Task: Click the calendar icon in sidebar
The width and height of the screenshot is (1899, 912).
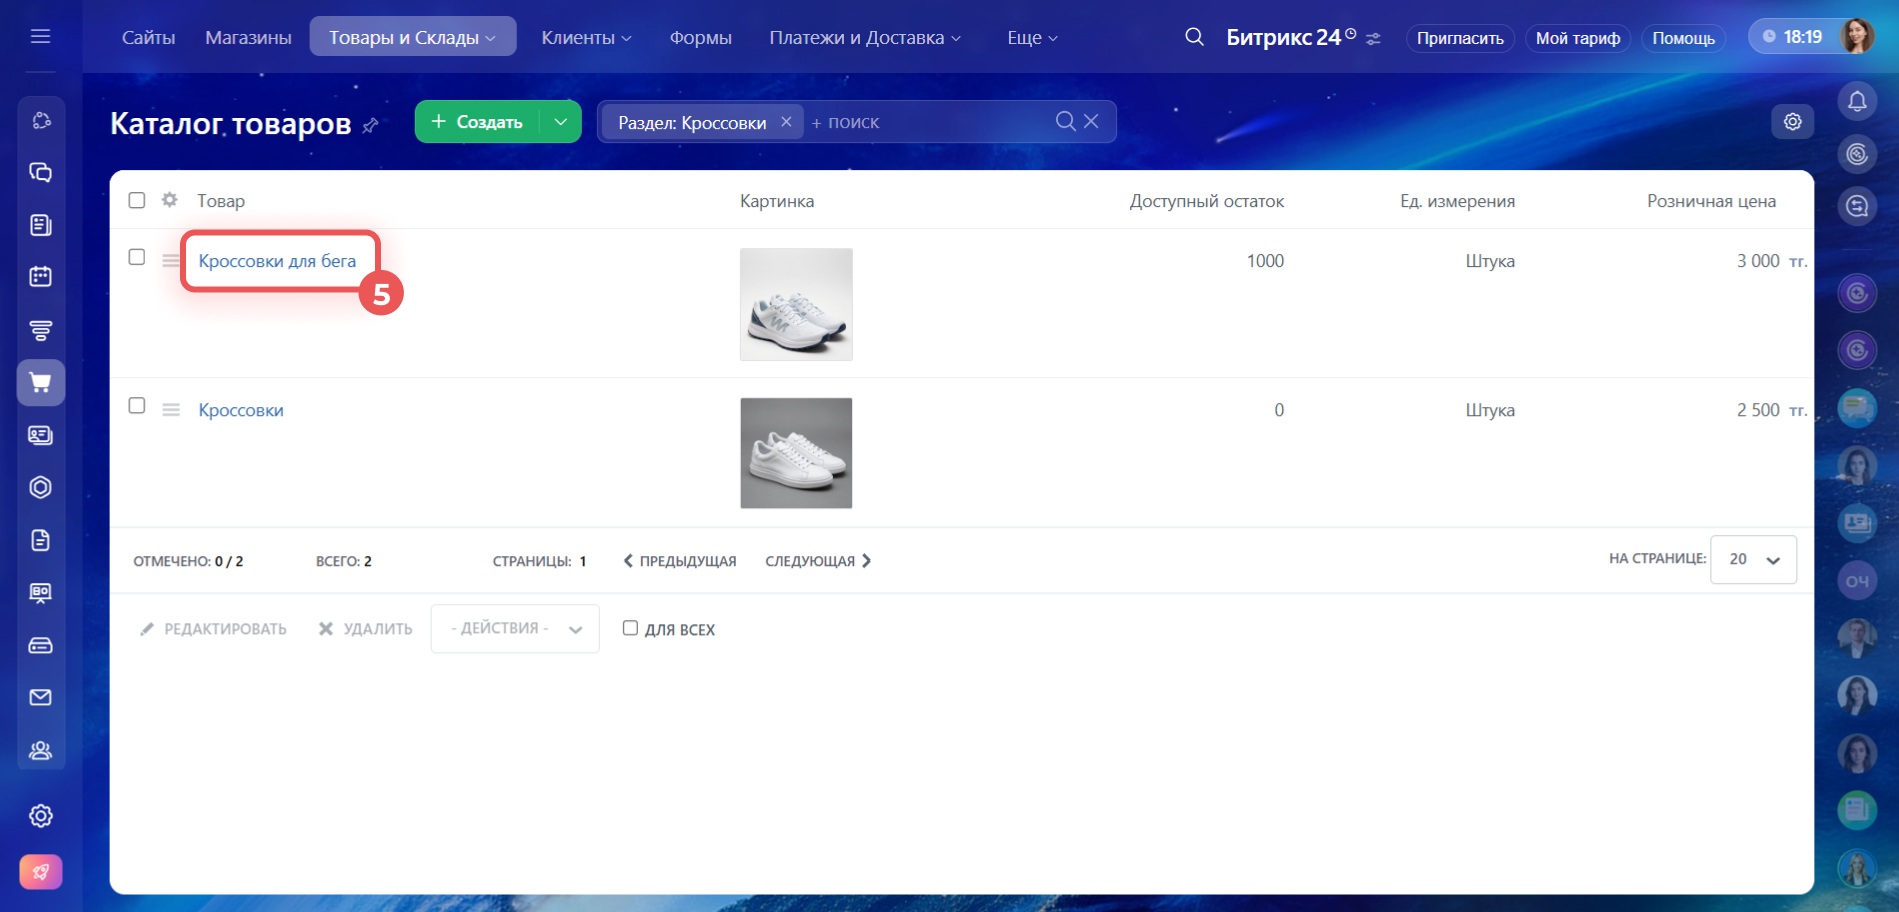Action: 40,277
